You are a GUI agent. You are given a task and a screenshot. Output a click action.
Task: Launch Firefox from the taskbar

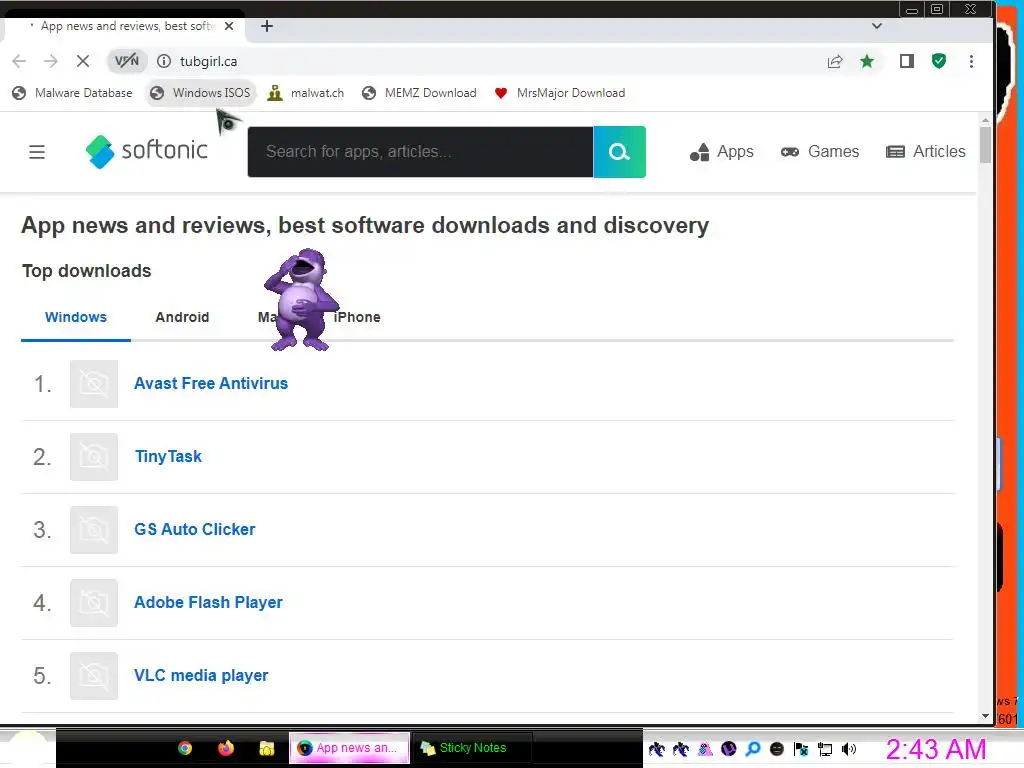[x=226, y=748]
